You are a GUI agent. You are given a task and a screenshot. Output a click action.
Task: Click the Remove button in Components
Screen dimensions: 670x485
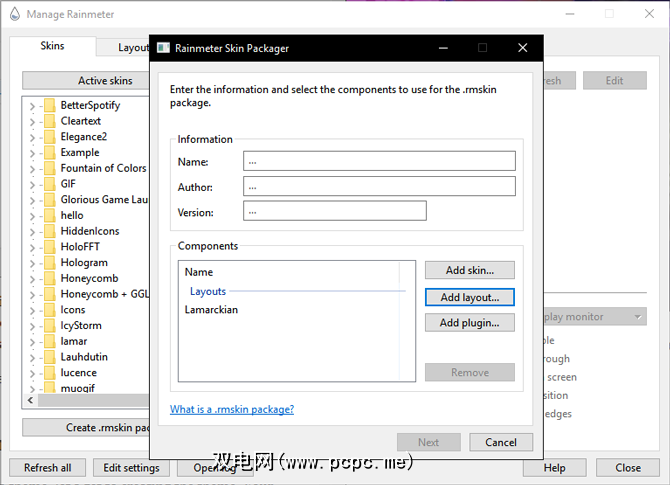[x=470, y=372]
